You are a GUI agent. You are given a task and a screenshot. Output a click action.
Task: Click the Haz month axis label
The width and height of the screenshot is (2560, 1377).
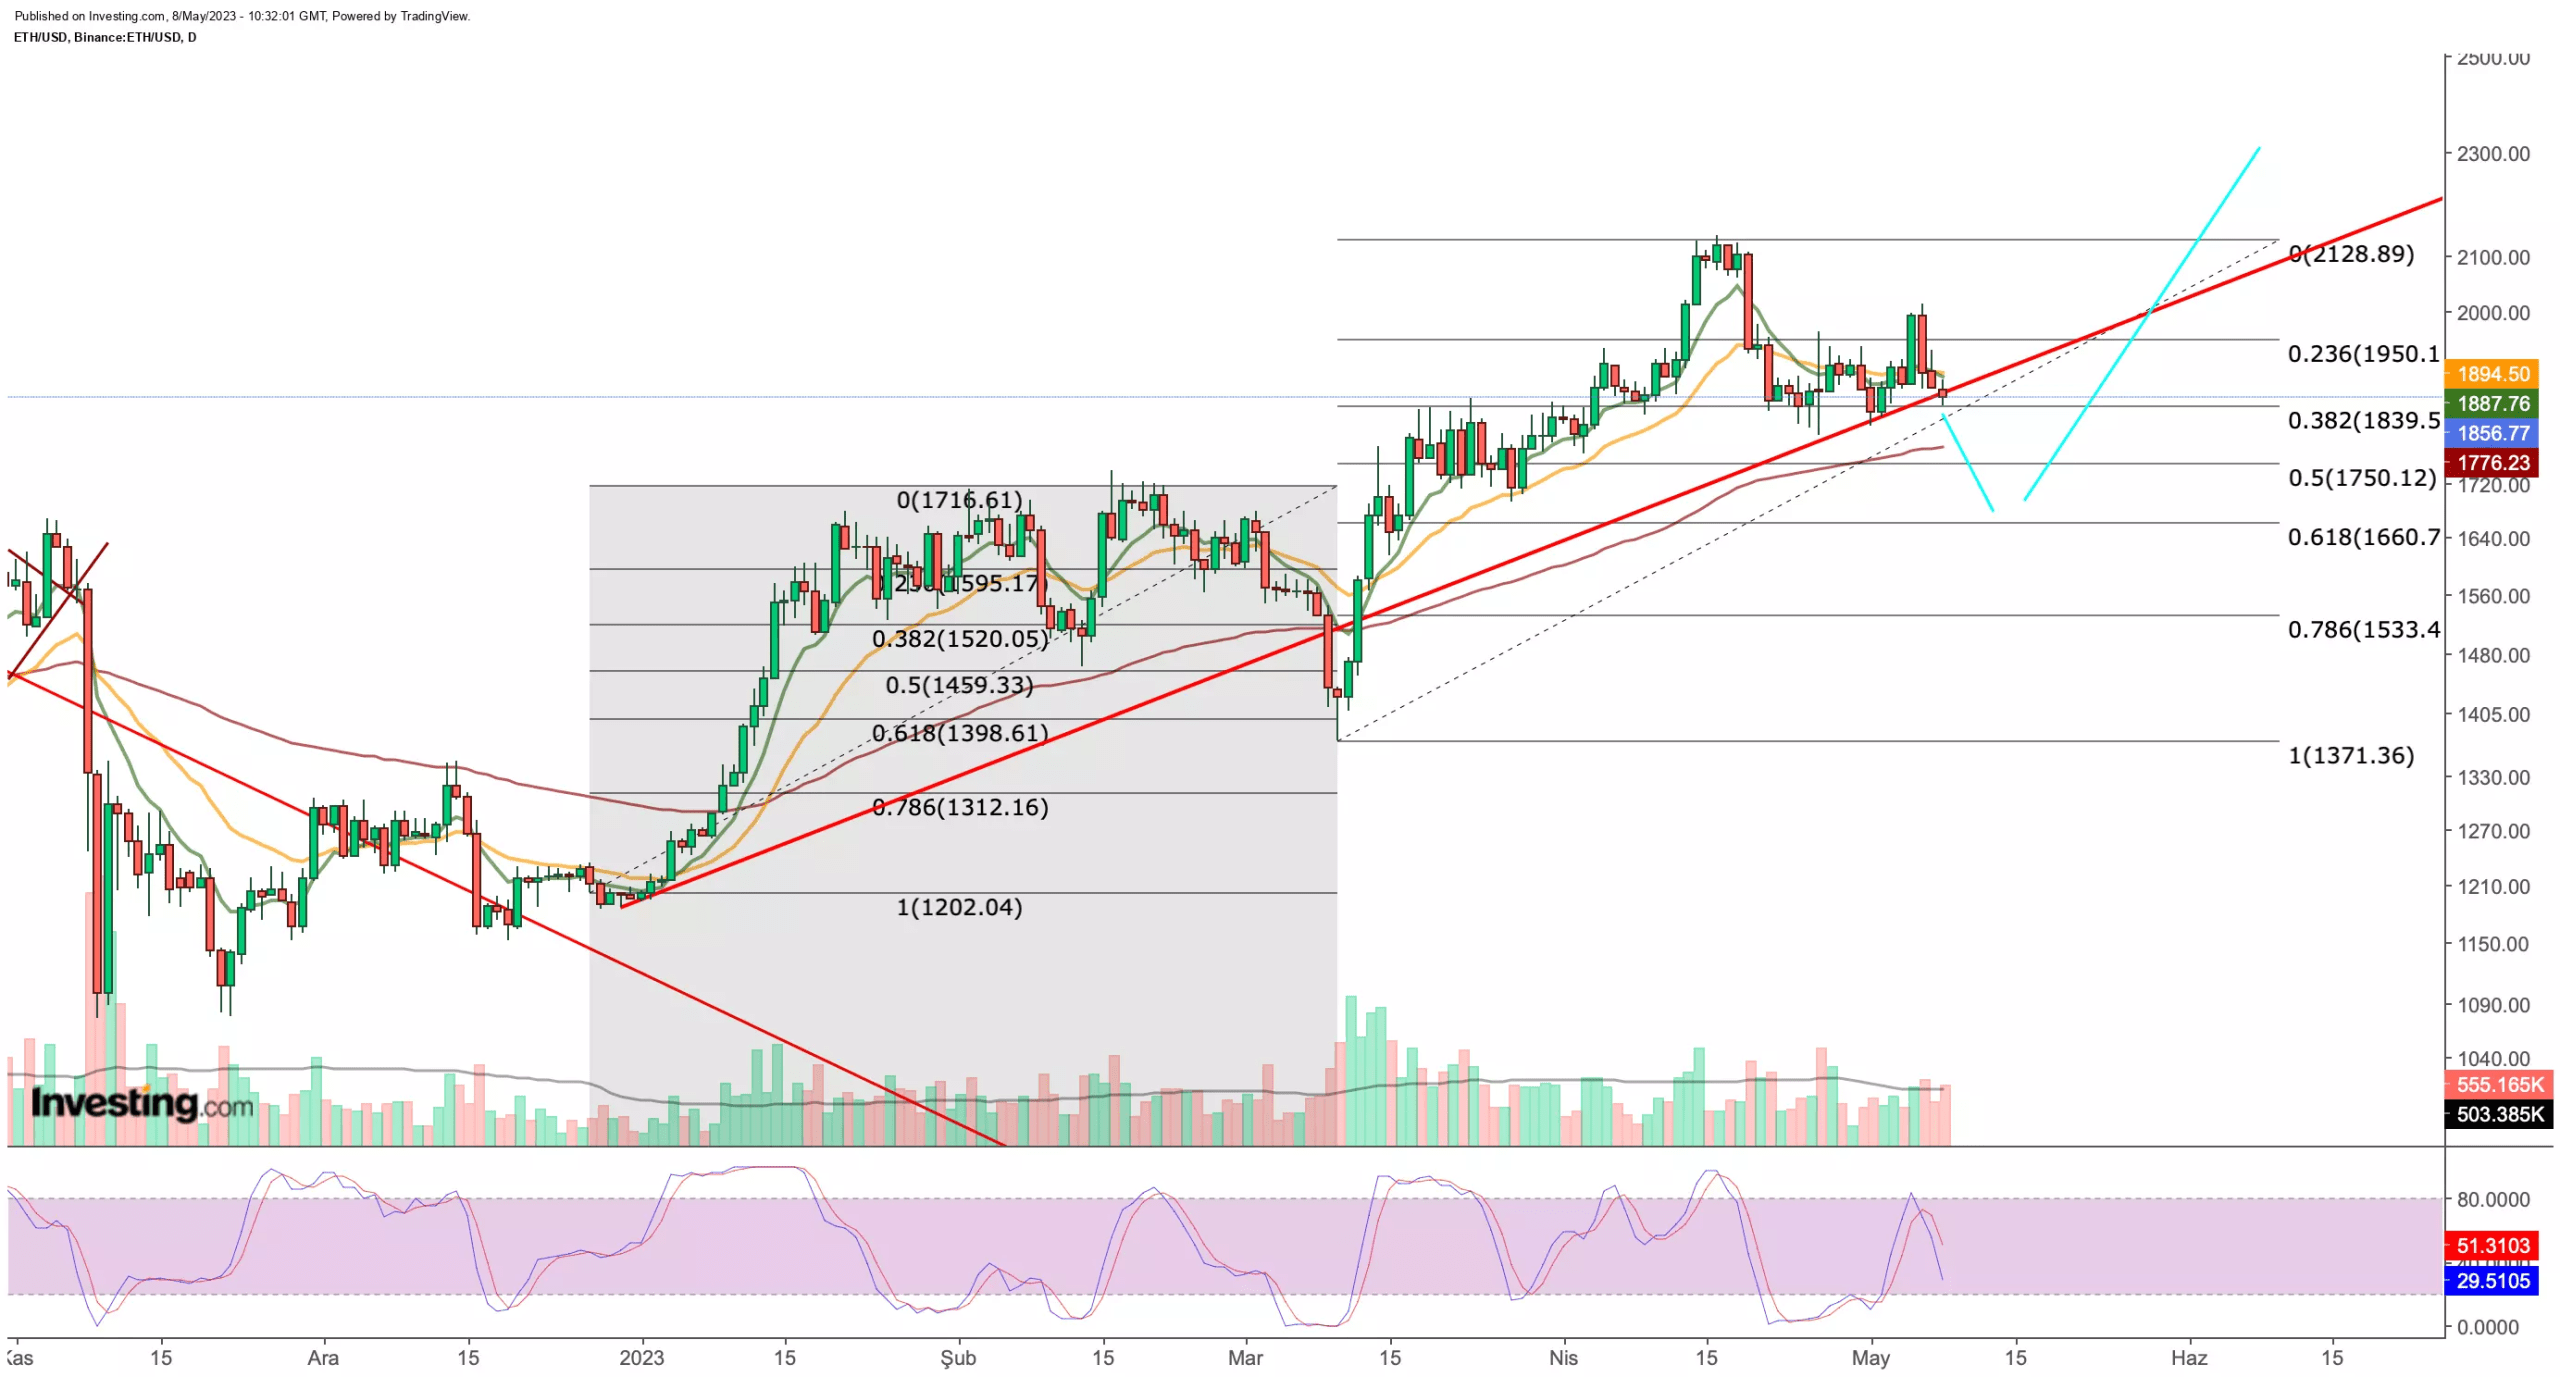click(x=2188, y=1358)
